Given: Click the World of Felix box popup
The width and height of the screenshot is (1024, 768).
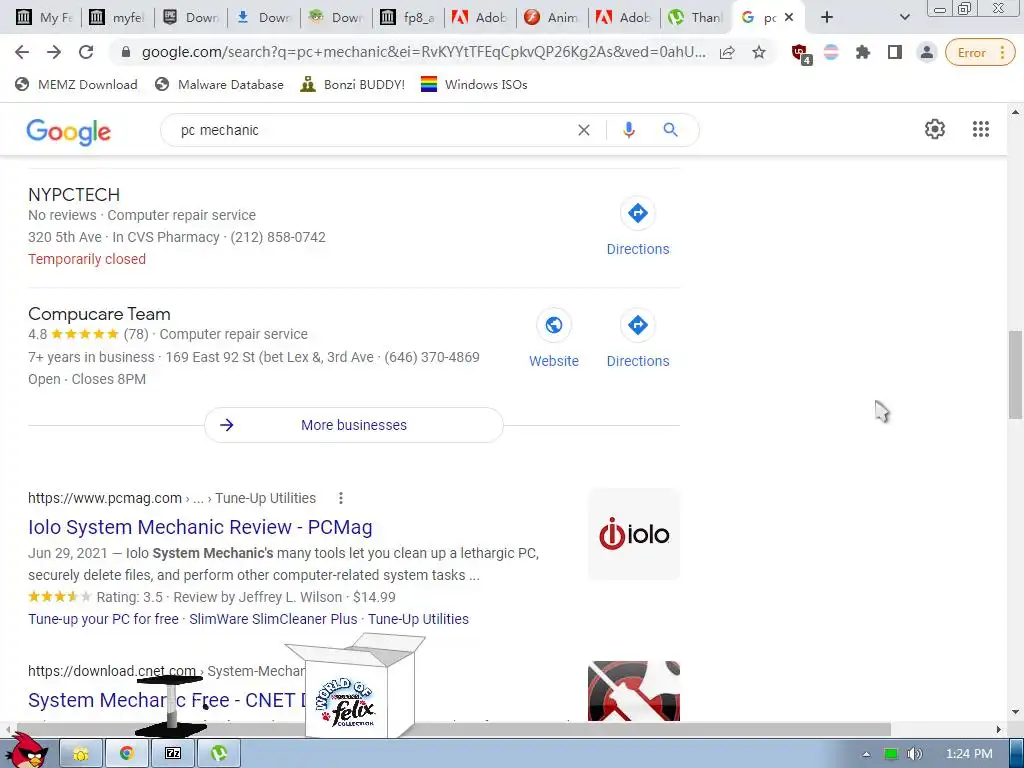Looking at the screenshot, I should coord(356,687).
